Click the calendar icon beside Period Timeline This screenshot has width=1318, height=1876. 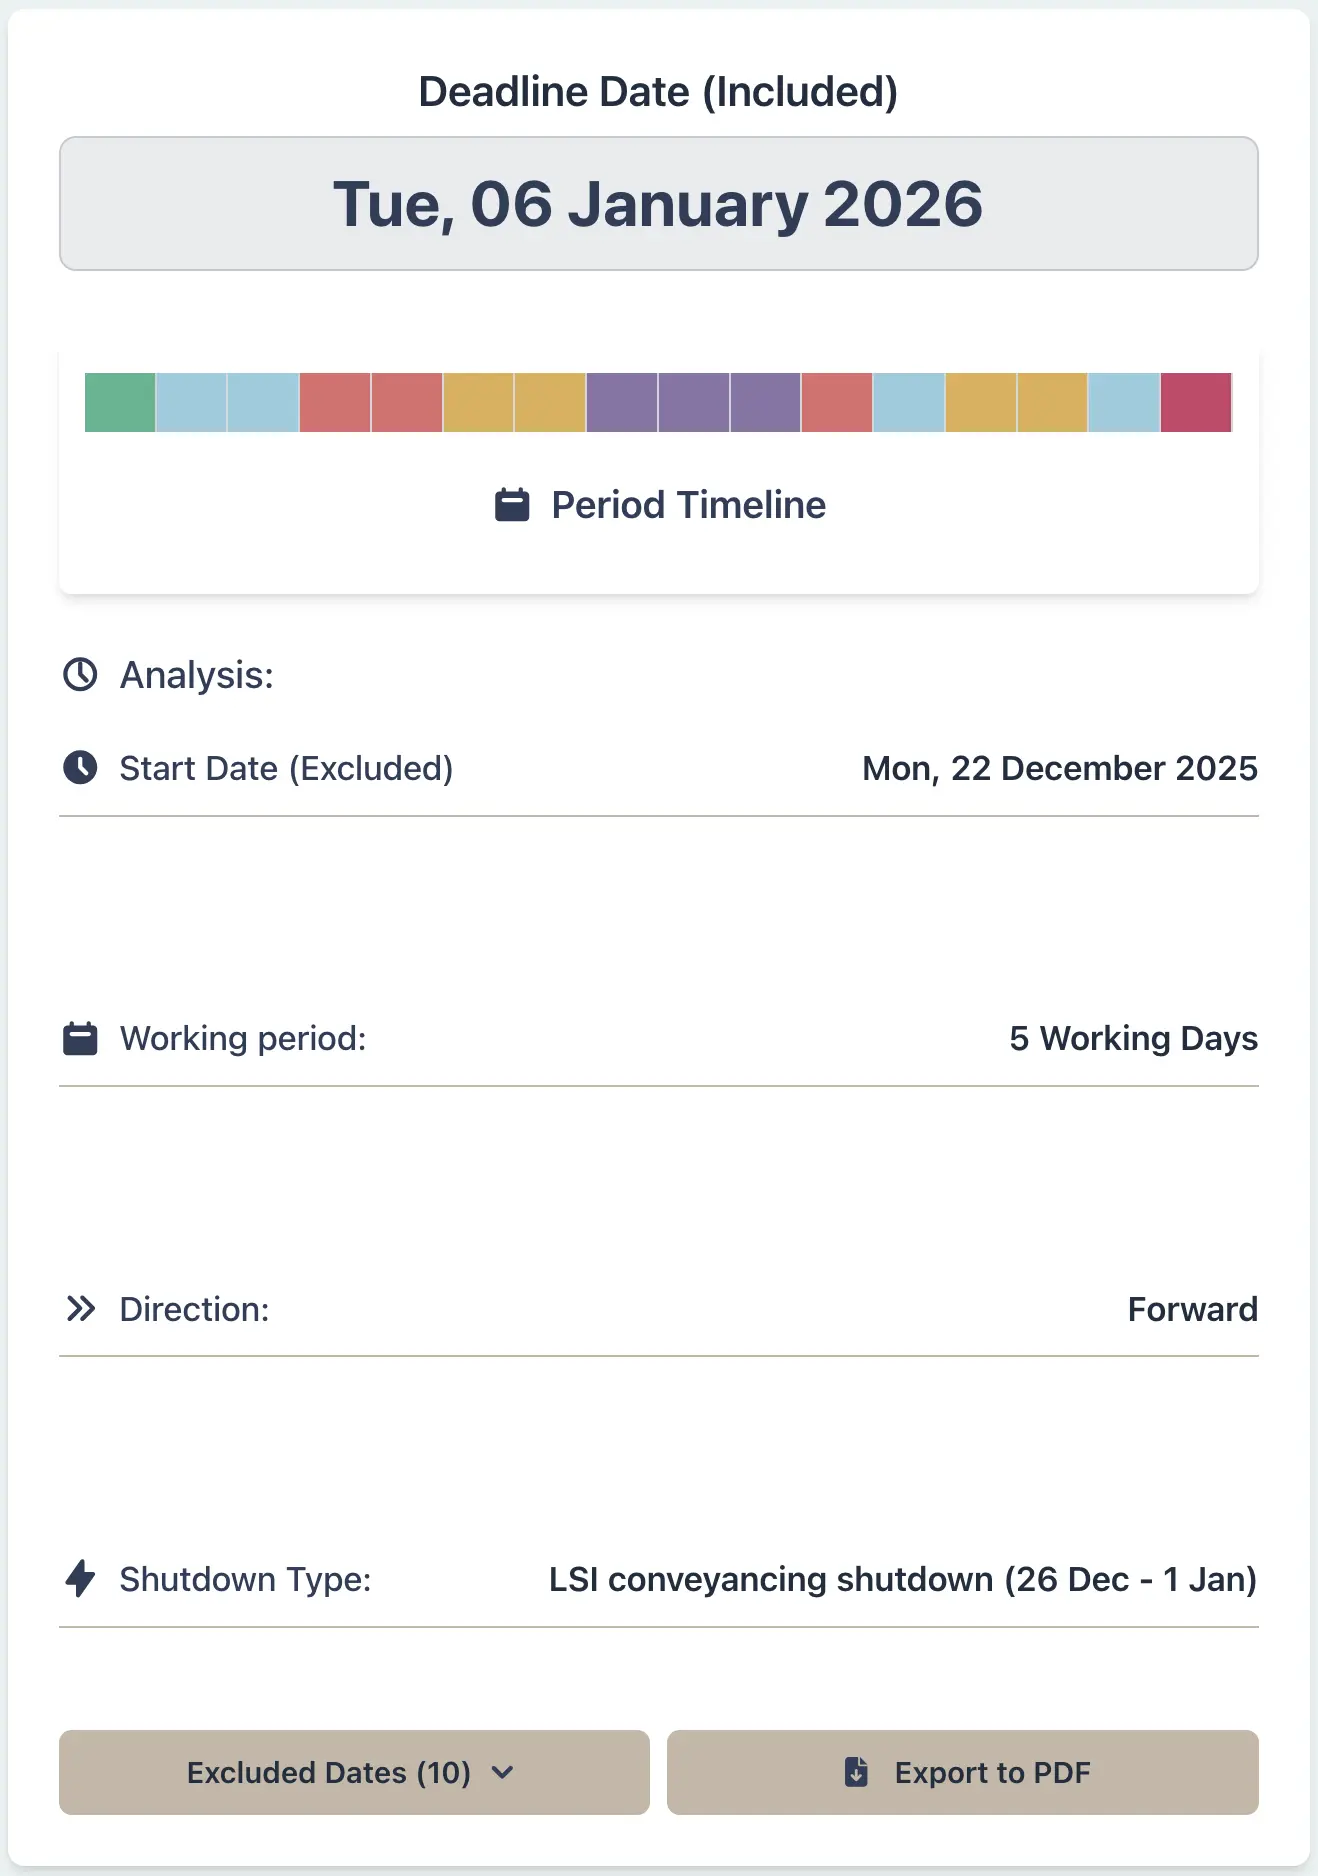point(512,505)
